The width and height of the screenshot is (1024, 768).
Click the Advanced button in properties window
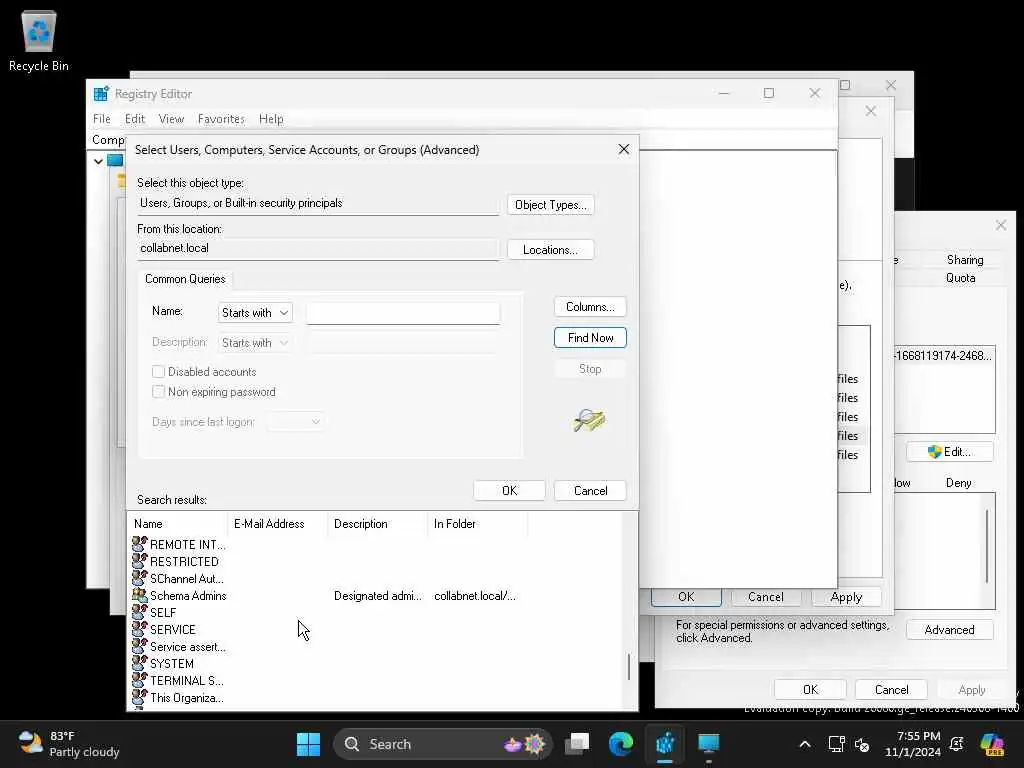tap(950, 630)
